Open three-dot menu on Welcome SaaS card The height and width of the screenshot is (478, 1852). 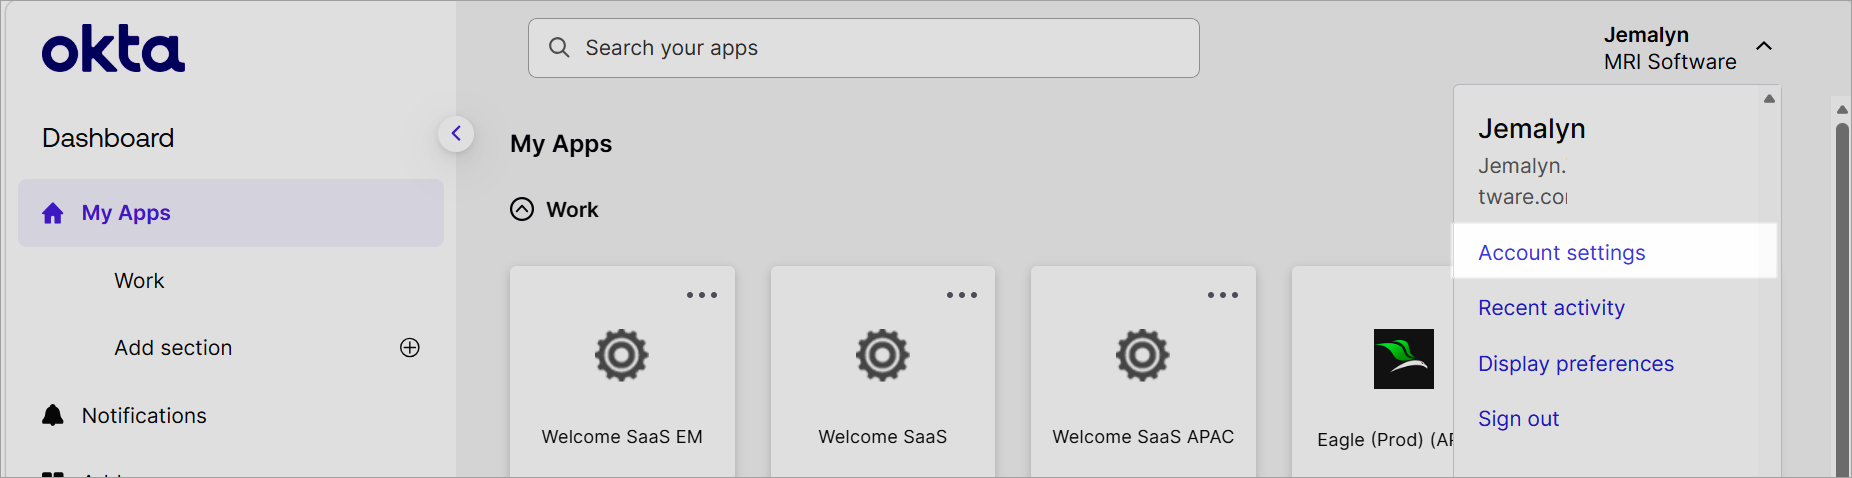coord(962,295)
